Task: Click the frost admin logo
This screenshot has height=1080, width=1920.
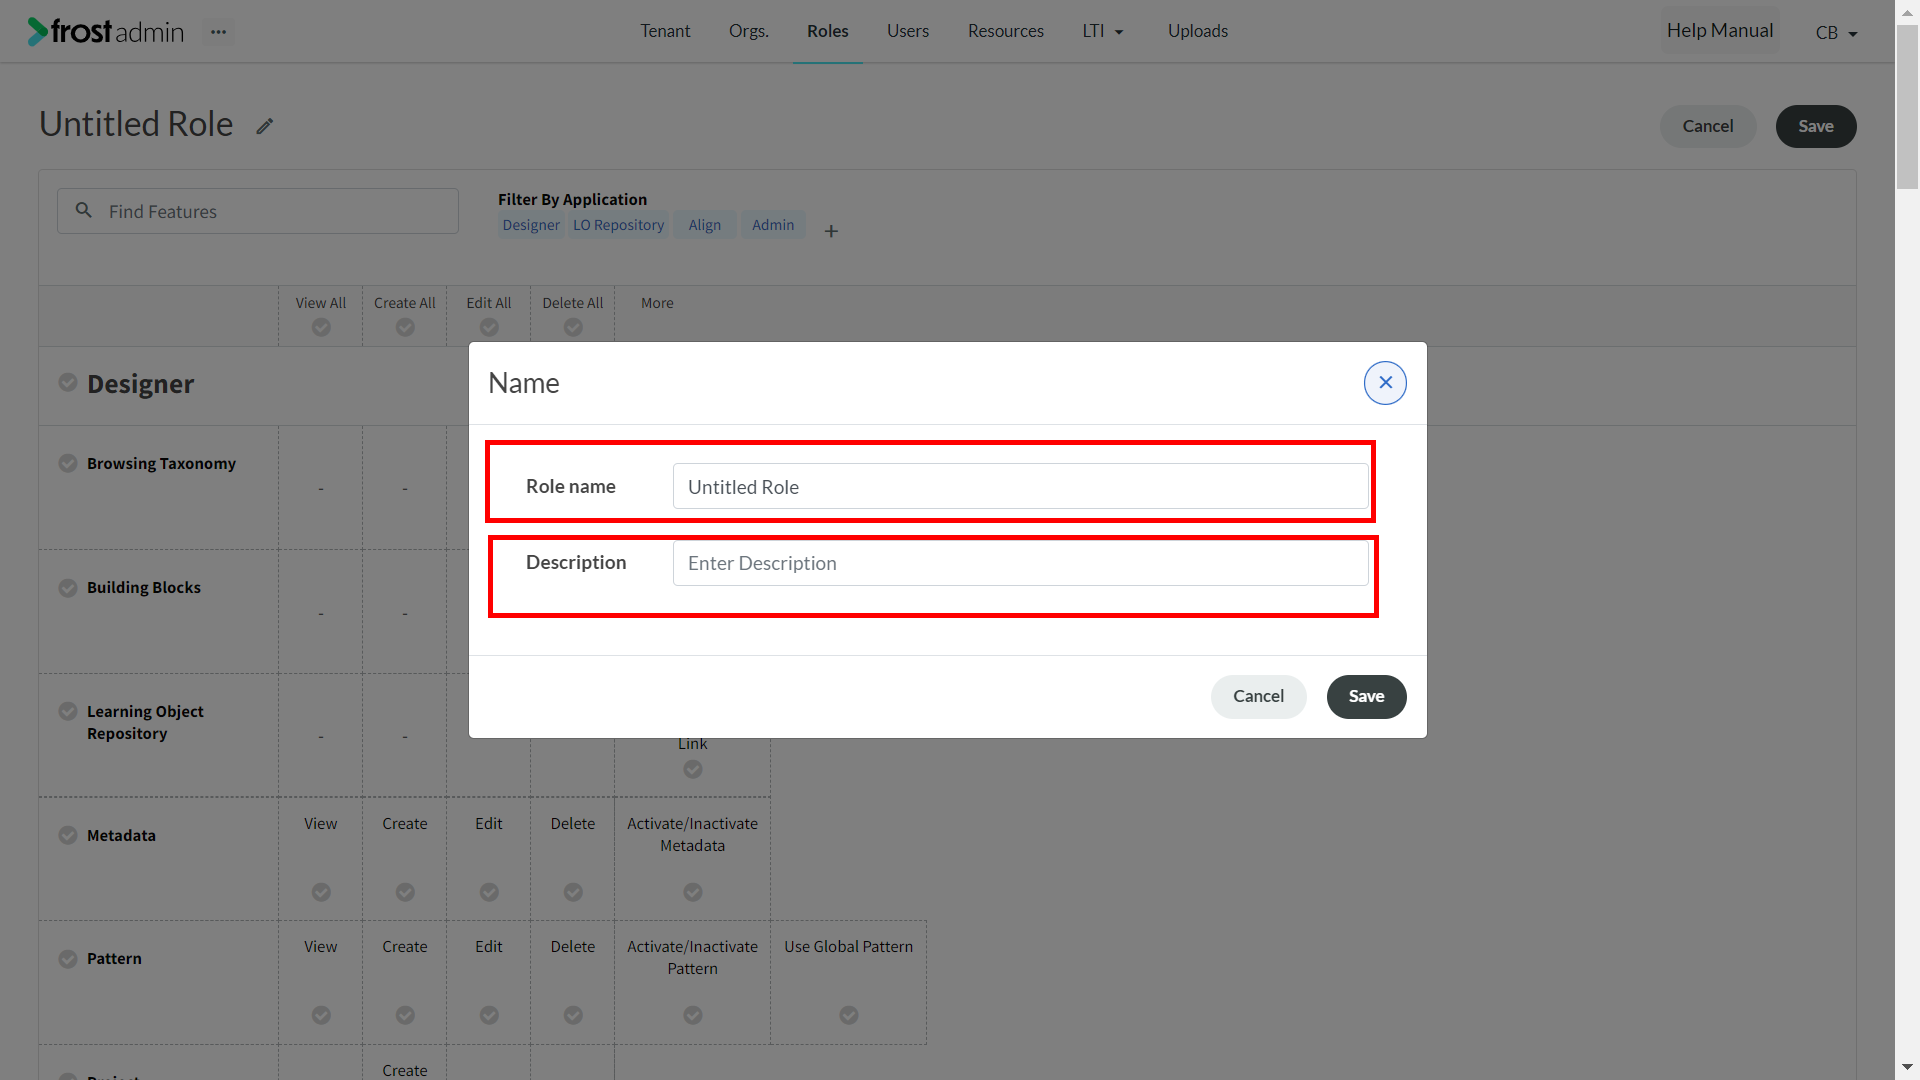Action: pyautogui.click(x=106, y=32)
